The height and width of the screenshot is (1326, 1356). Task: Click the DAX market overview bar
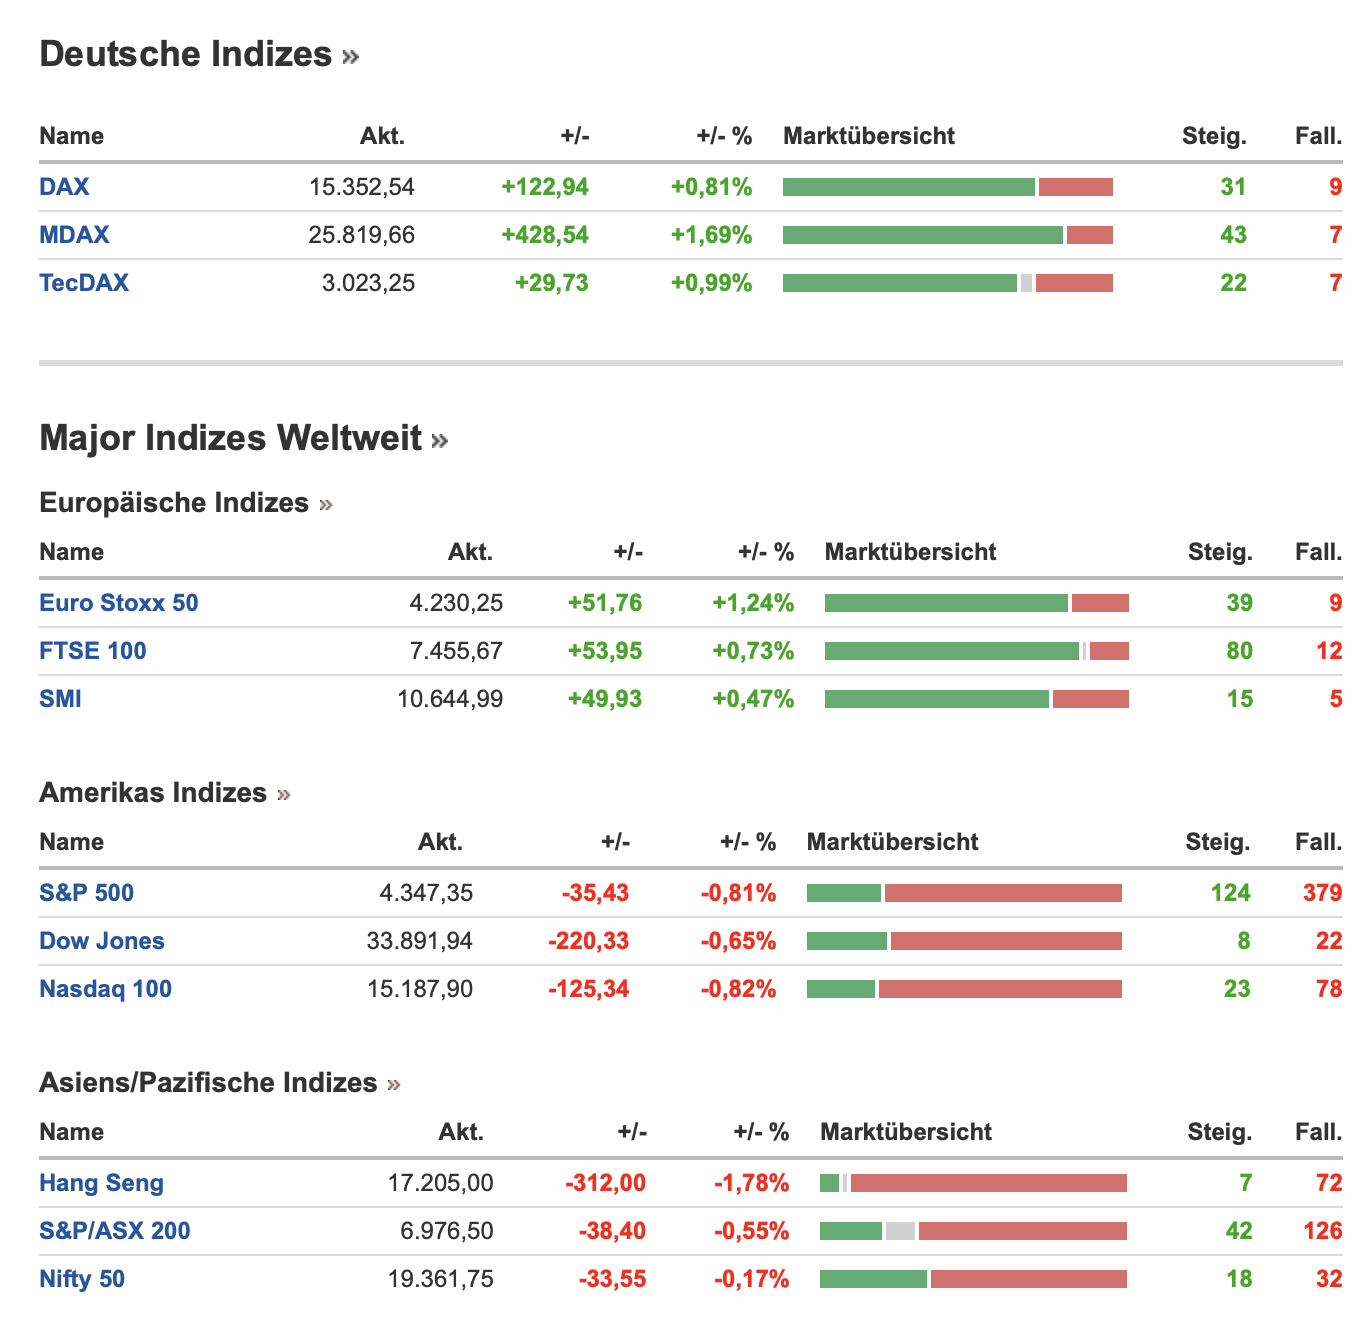click(x=947, y=187)
